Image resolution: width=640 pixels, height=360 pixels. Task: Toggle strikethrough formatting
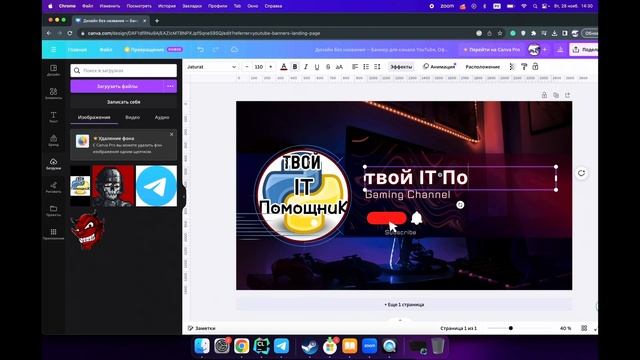pos(328,67)
